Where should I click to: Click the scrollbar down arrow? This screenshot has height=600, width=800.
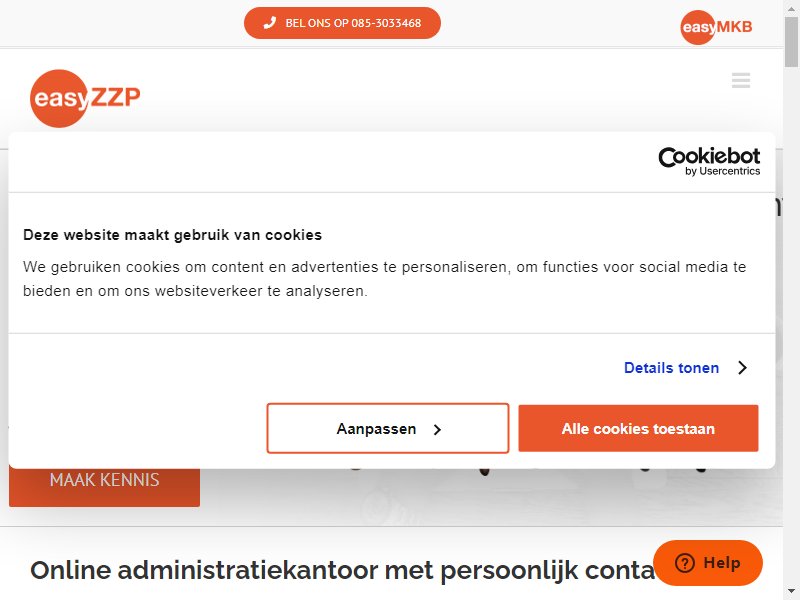click(791, 592)
